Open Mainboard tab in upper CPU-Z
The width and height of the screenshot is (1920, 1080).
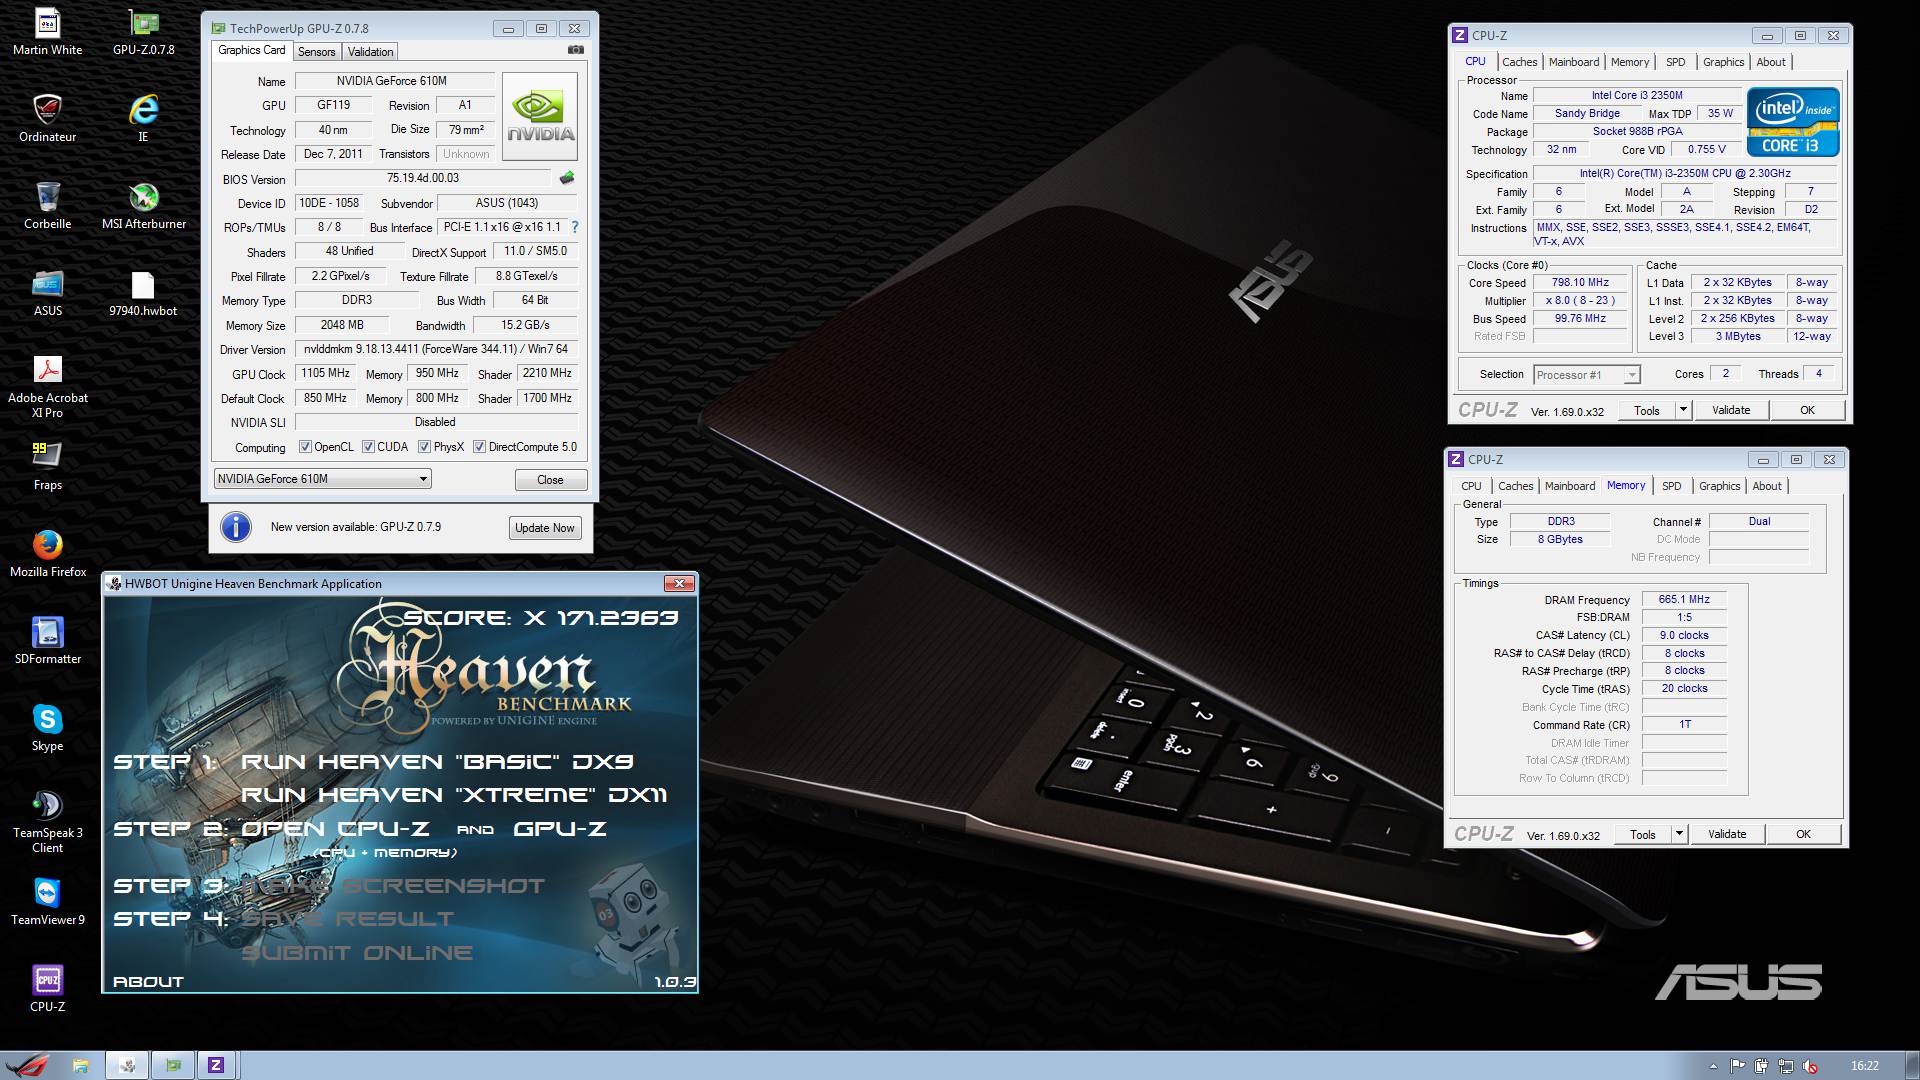[1574, 62]
